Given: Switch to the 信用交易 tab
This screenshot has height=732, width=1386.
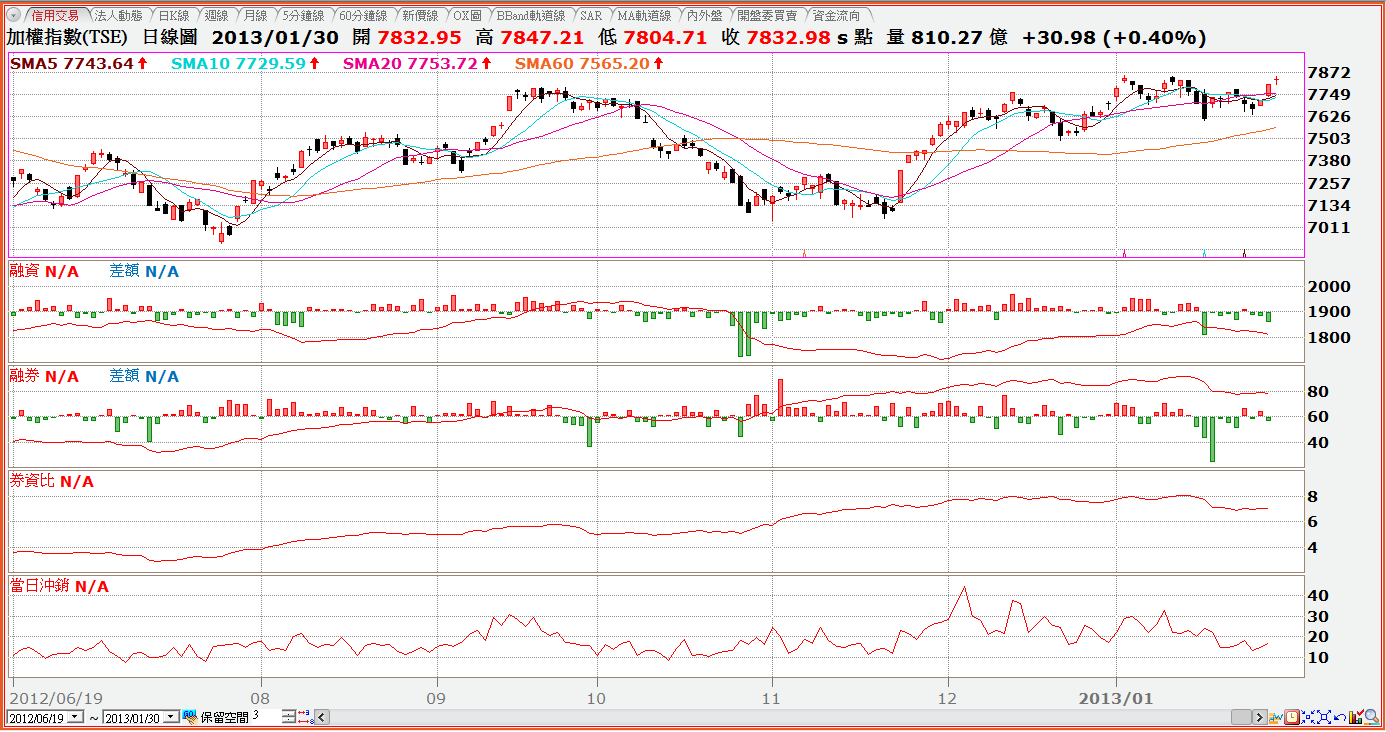Looking at the screenshot, I should [54, 16].
